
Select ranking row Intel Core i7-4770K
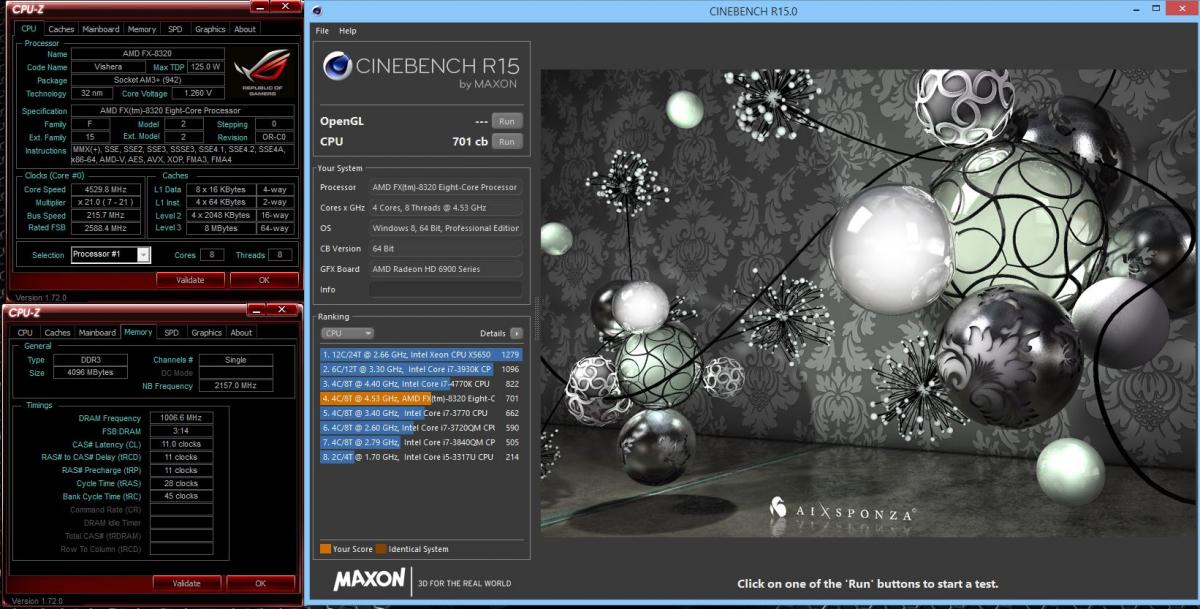[421, 383]
